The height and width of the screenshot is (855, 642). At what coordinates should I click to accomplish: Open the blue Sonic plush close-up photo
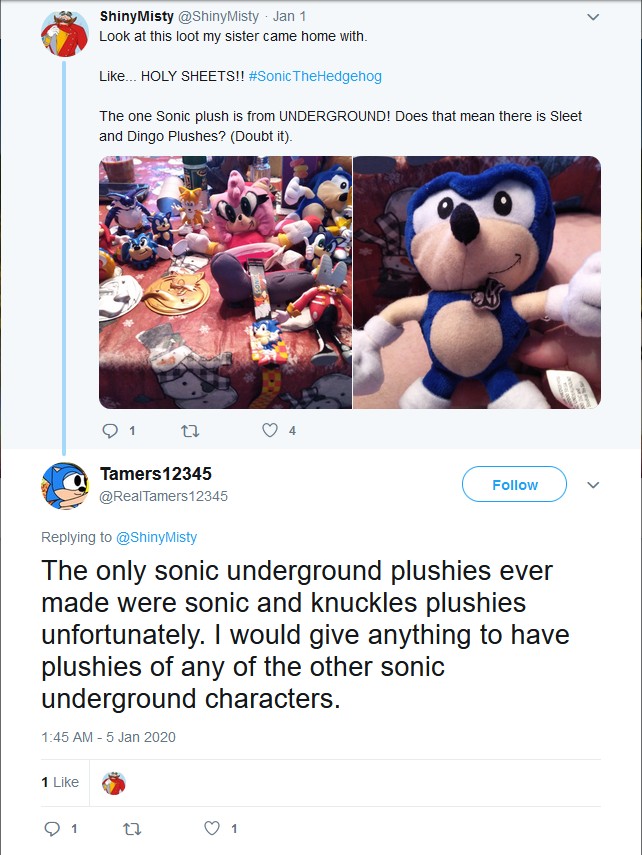[x=477, y=282]
